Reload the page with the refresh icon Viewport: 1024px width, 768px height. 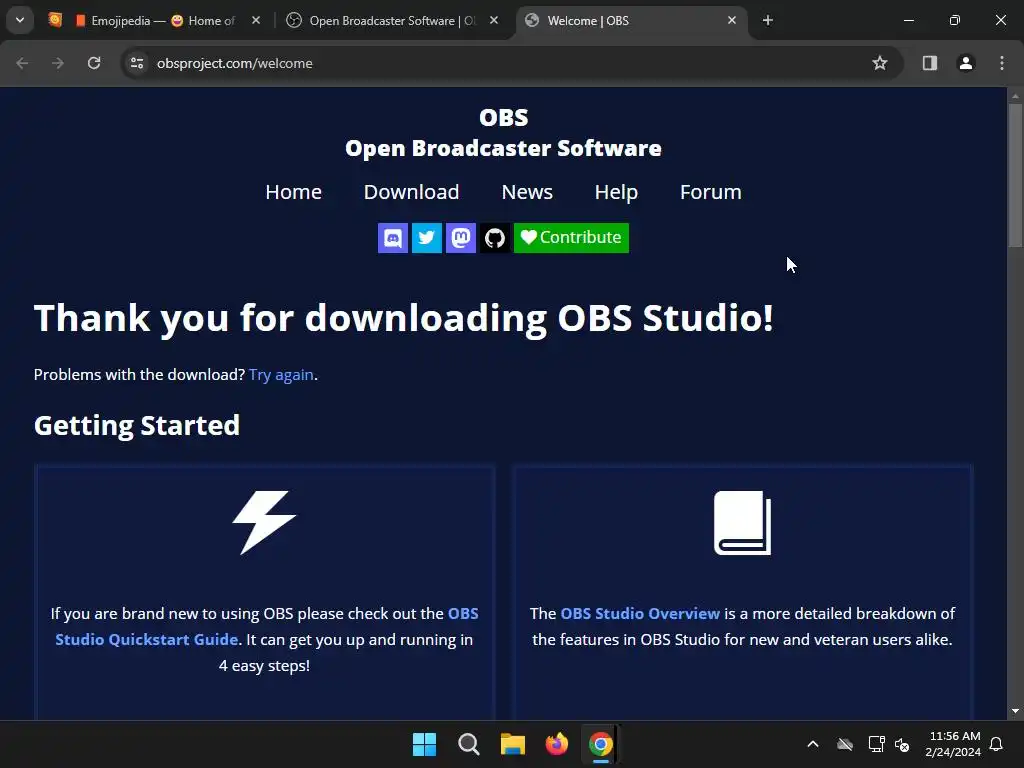pos(94,63)
